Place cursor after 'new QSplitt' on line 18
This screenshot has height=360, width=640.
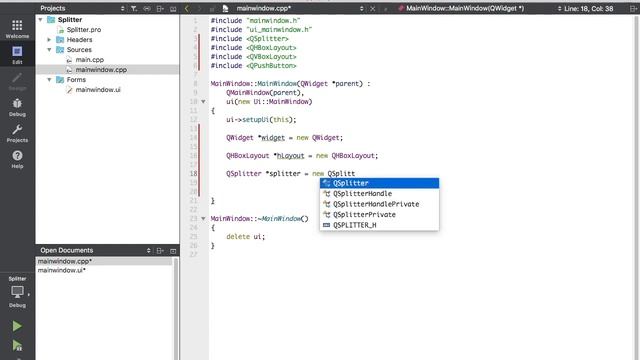pyautogui.click(x=355, y=173)
